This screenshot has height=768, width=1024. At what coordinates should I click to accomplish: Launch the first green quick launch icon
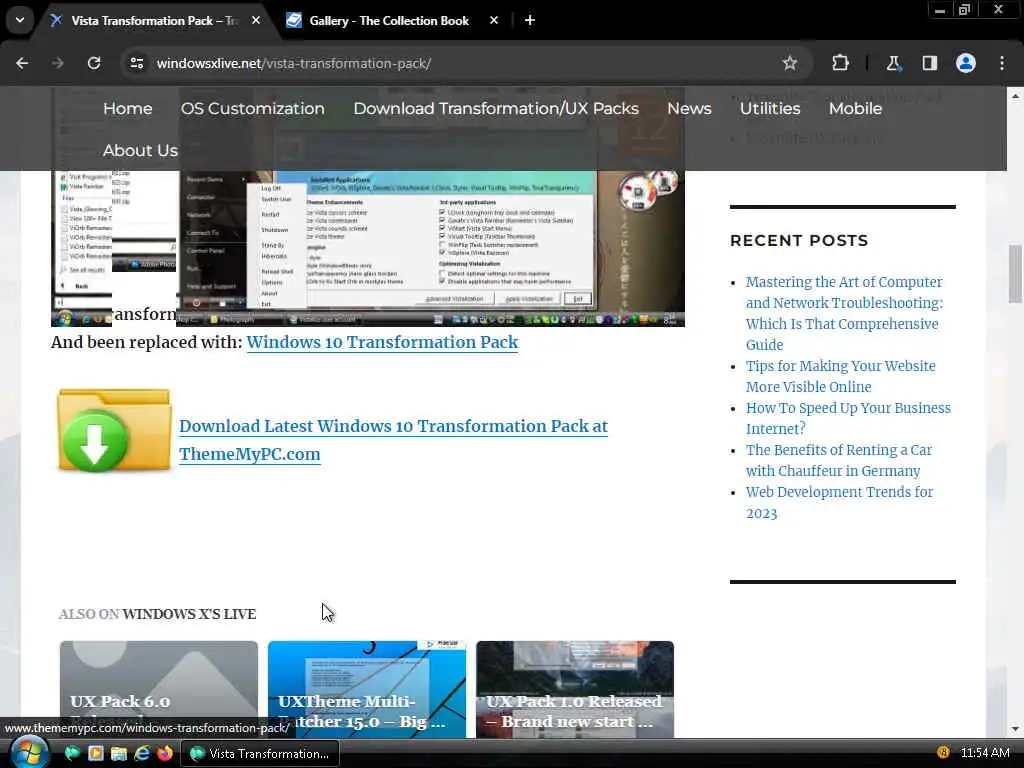pos(72,754)
